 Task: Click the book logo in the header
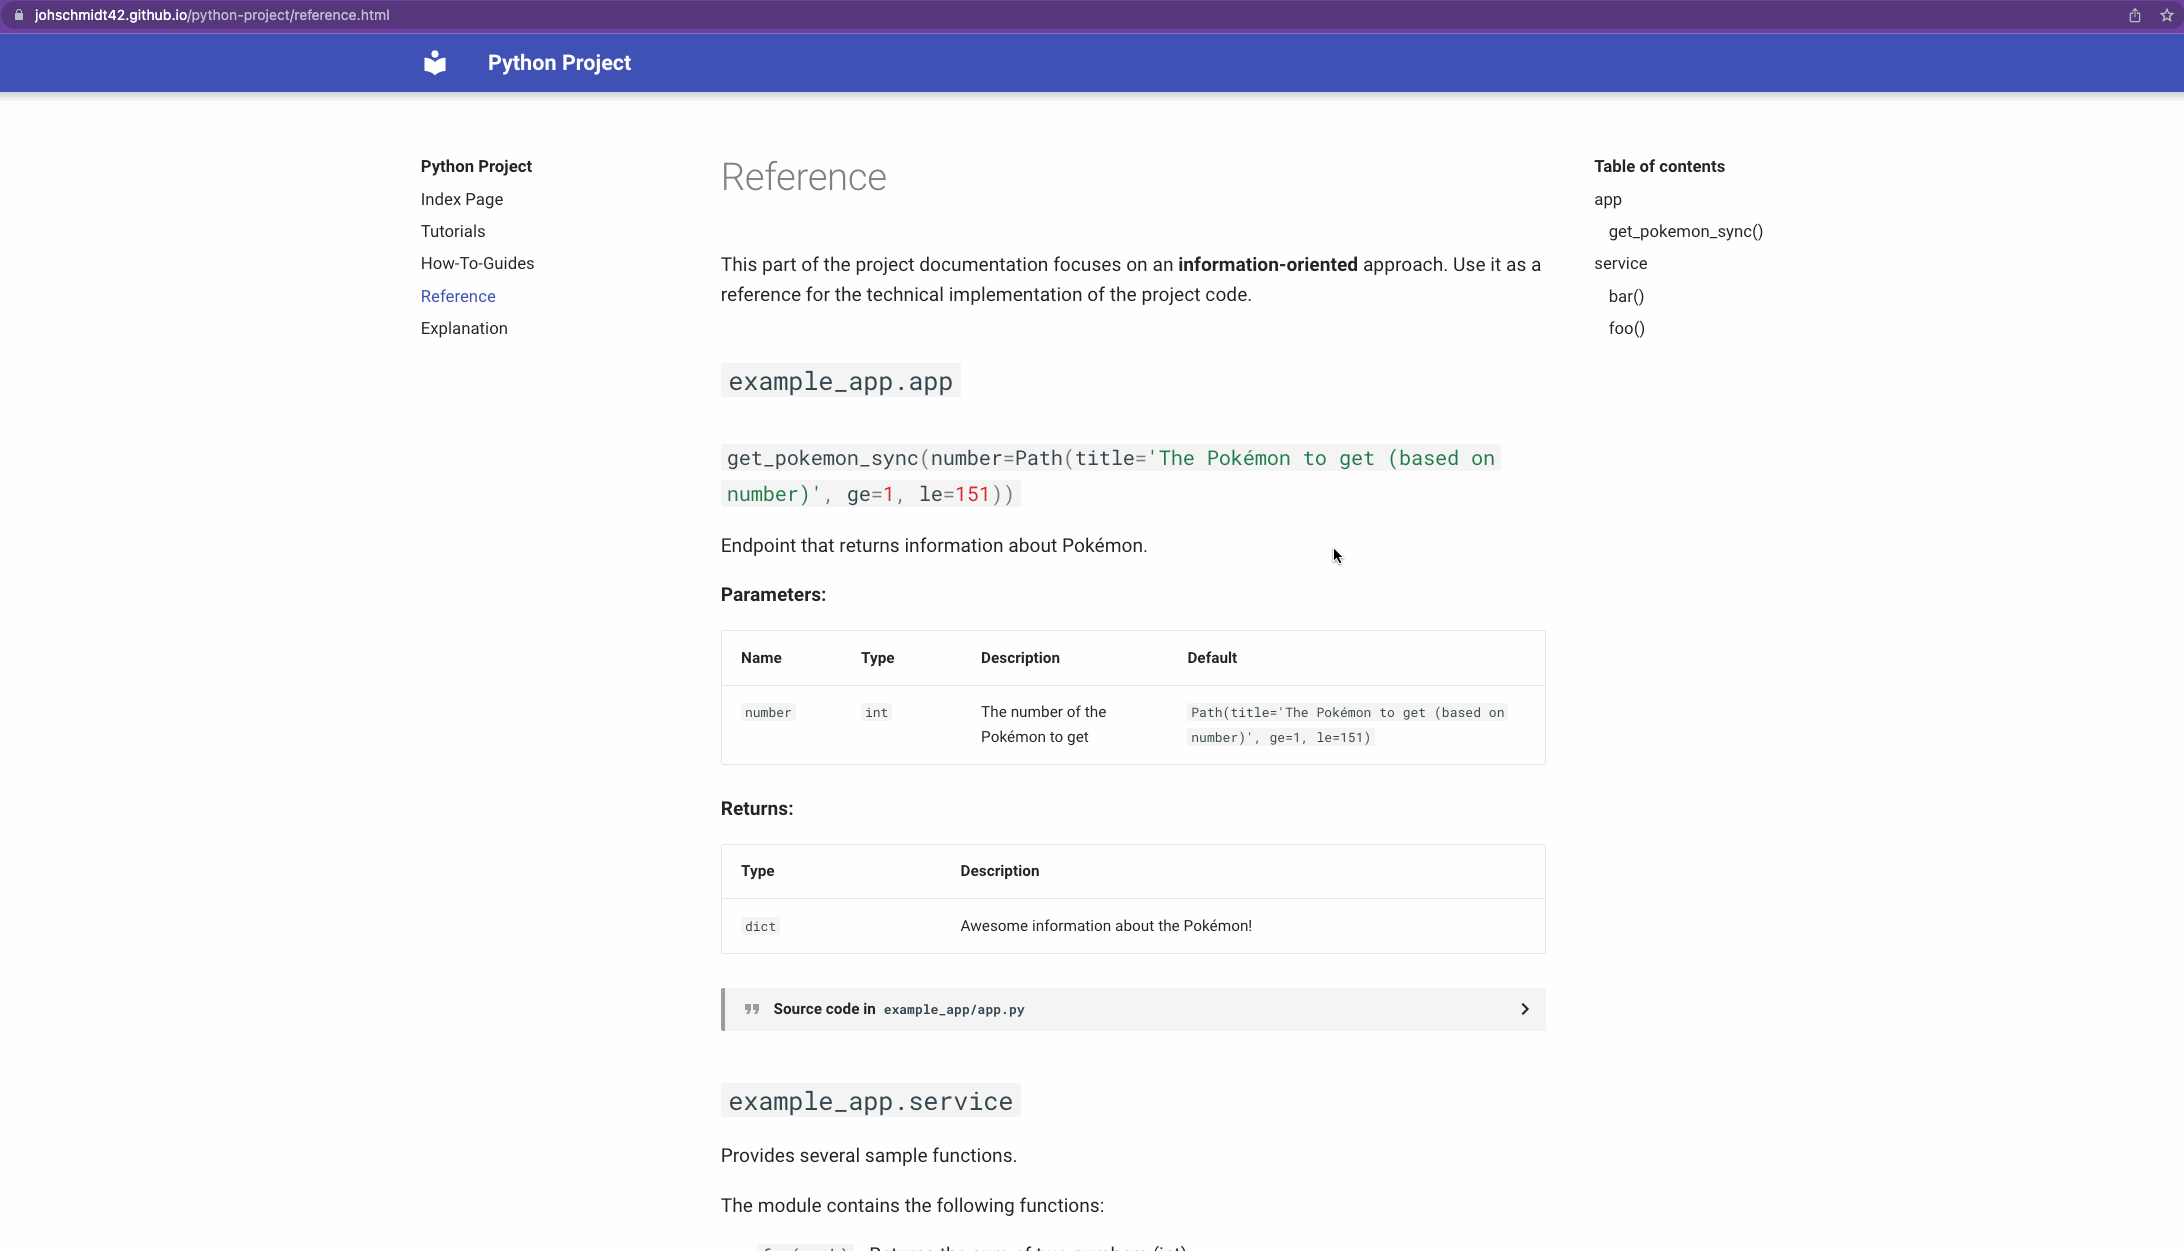pos(435,62)
